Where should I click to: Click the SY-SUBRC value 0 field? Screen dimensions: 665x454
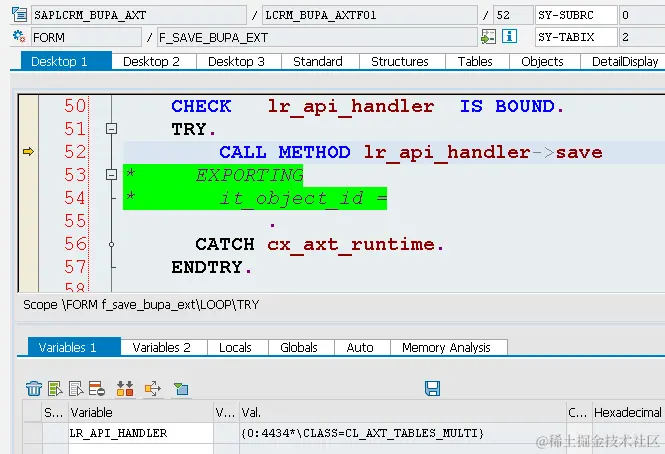642,15
